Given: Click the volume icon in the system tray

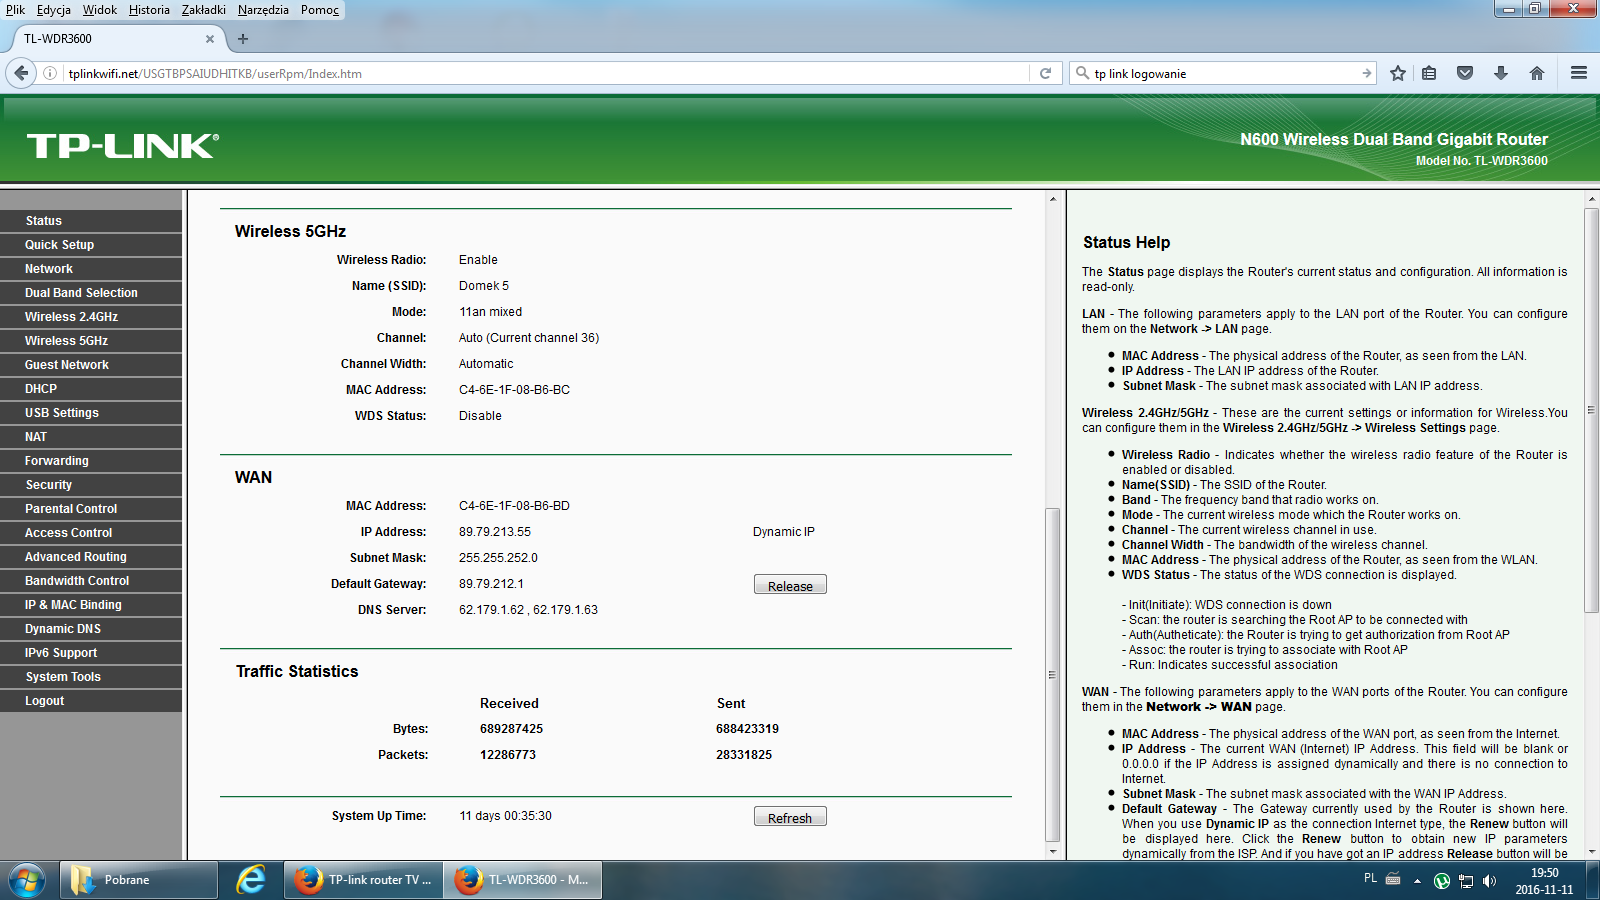Looking at the screenshot, I should 1489,881.
